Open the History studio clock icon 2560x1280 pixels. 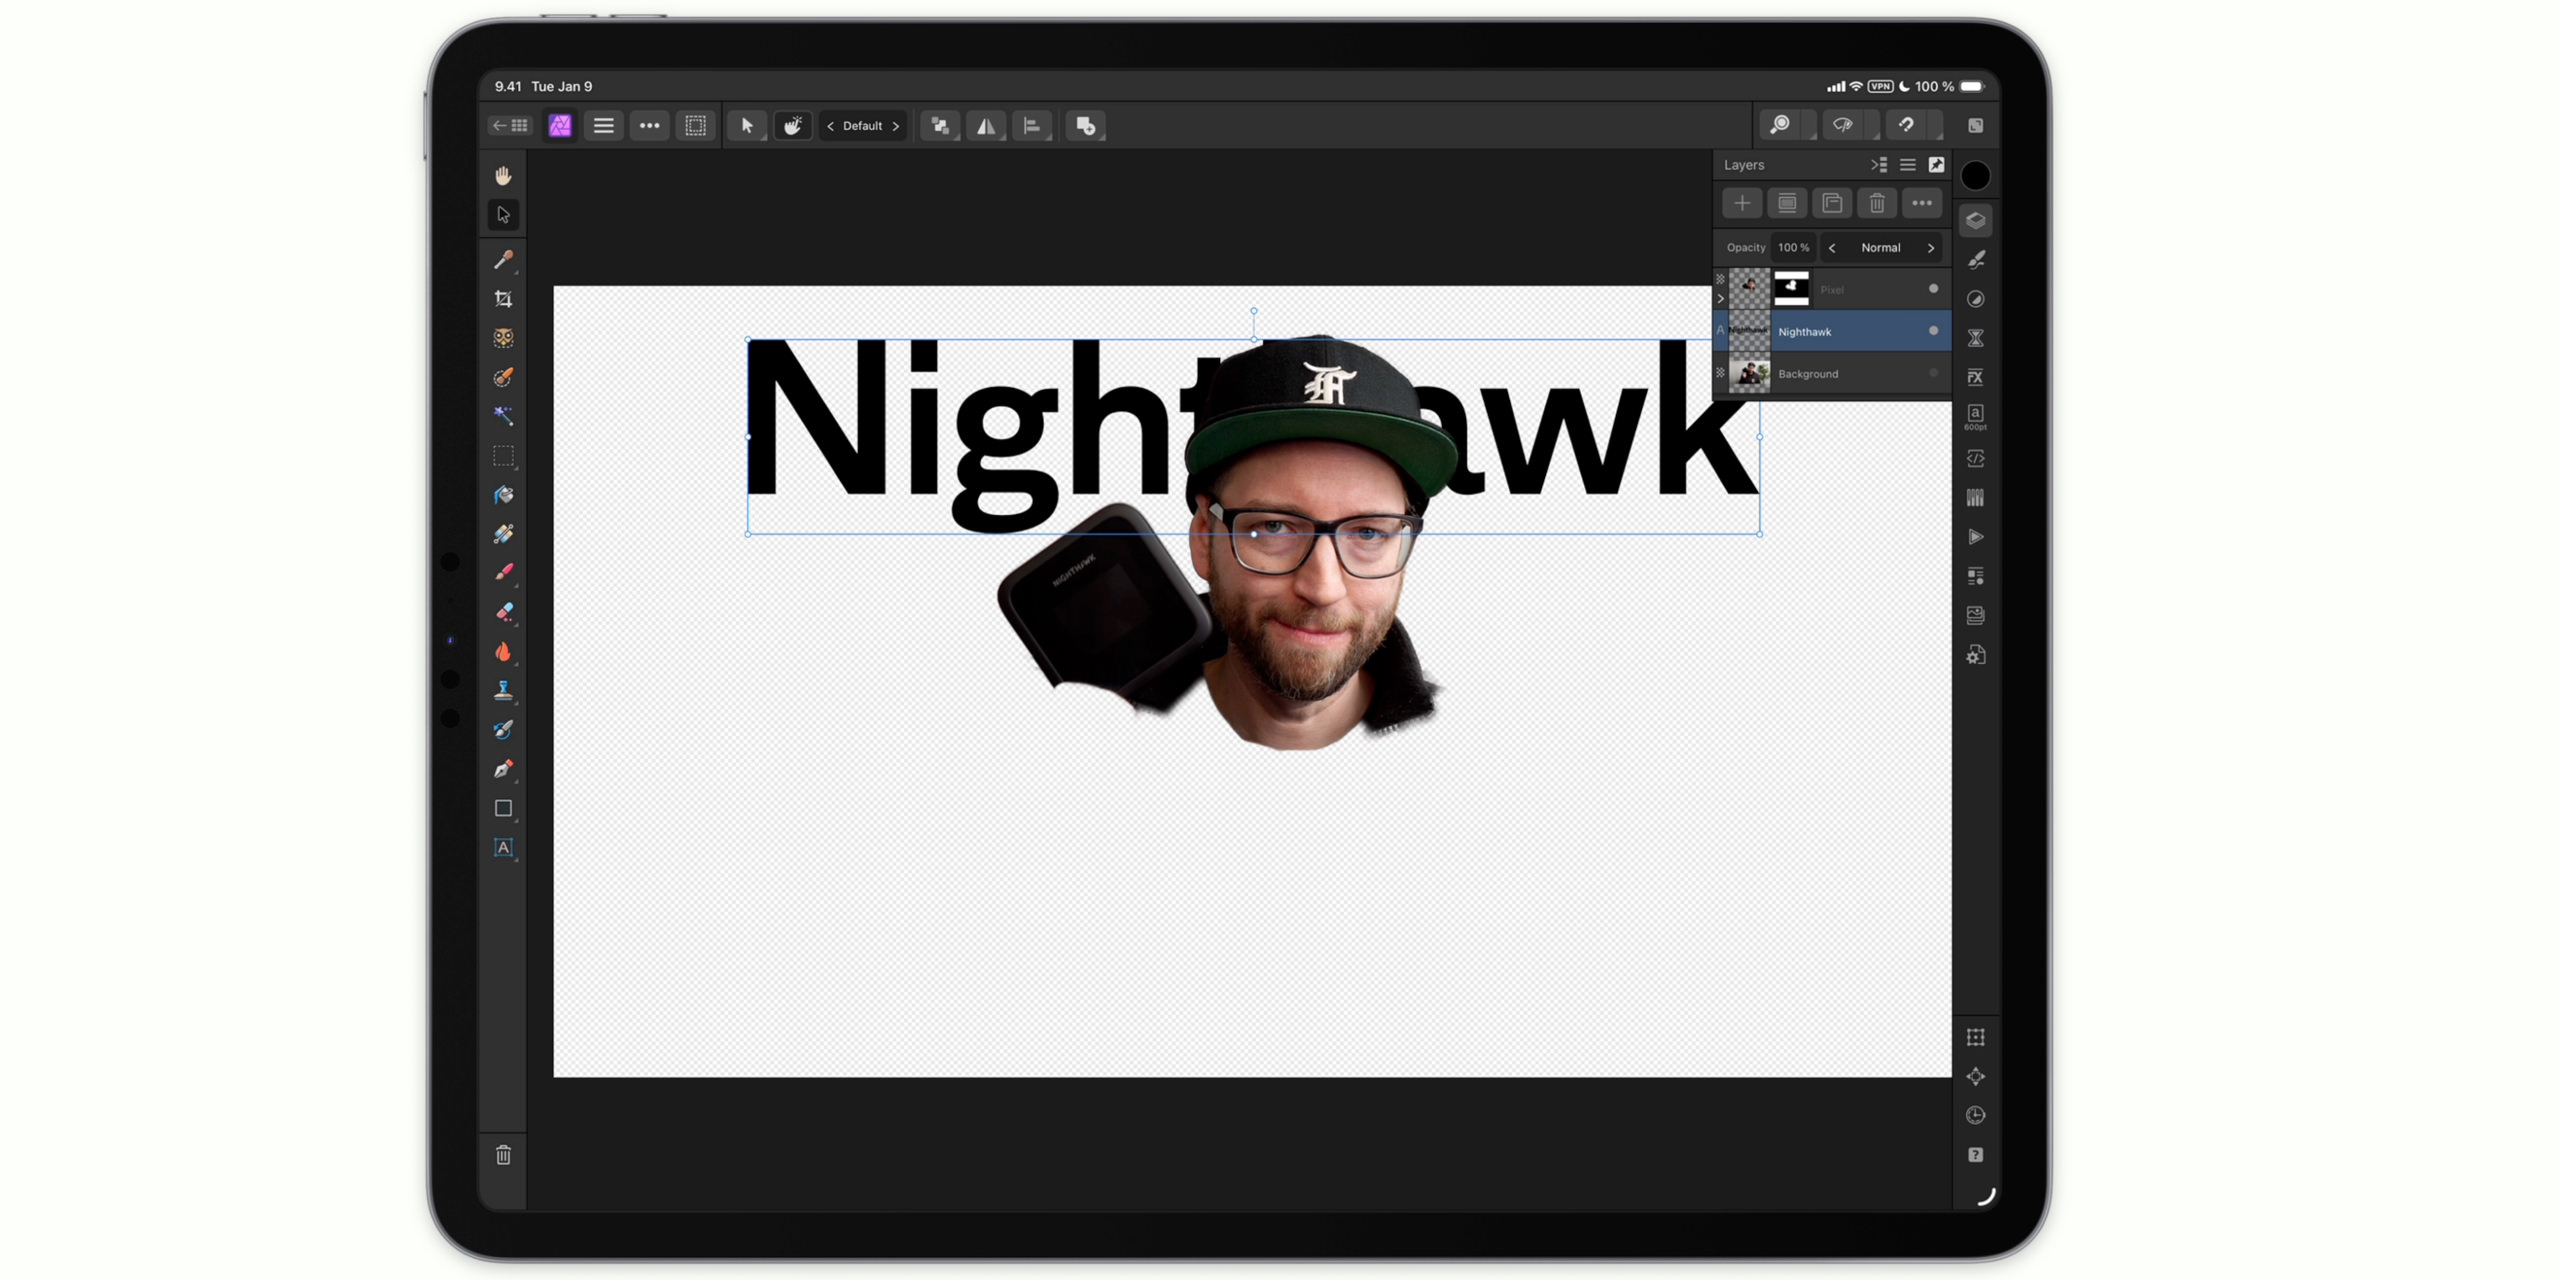tap(1975, 1116)
